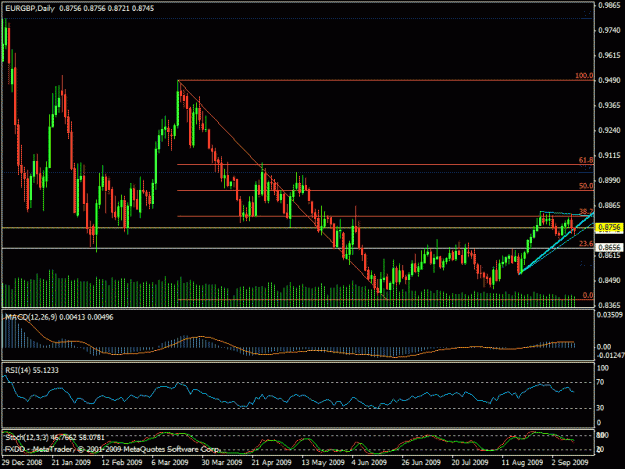The height and width of the screenshot is (469, 625).
Task: Click the 0.9490 price axis value
Action: click(609, 80)
